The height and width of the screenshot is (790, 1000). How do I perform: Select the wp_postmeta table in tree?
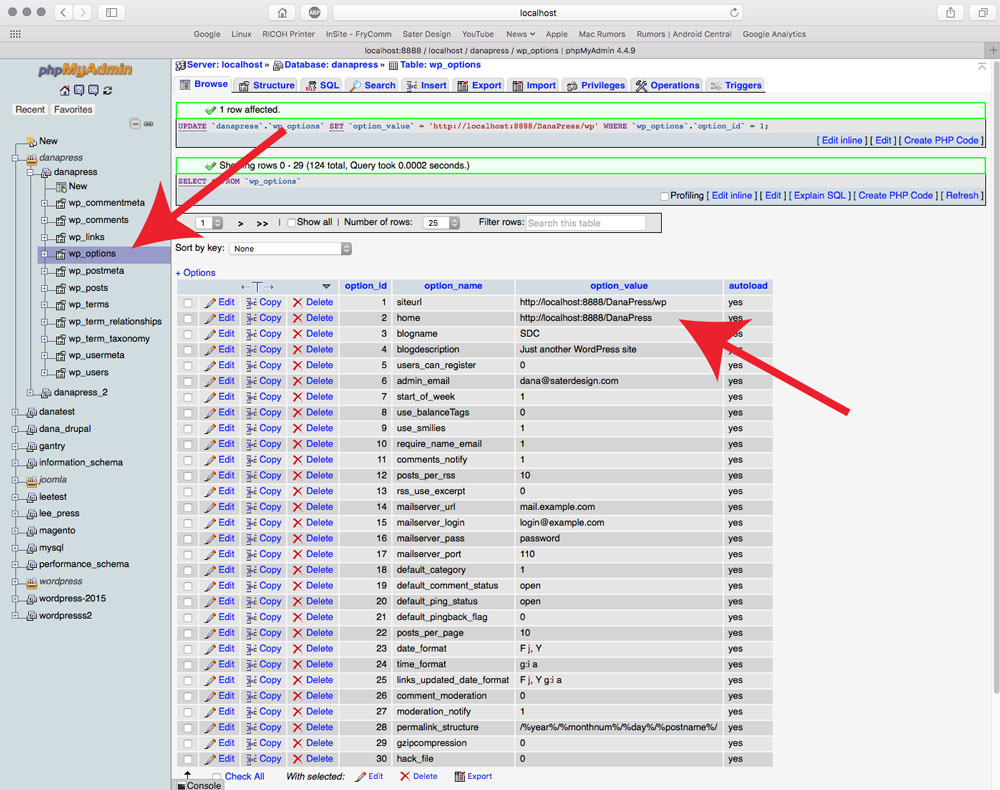(x=96, y=271)
